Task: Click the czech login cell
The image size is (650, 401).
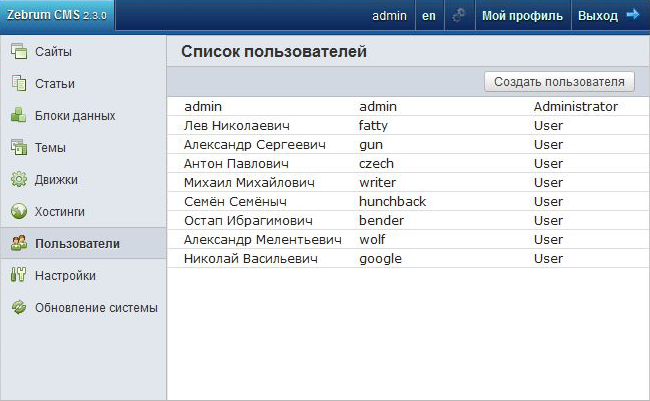Action: pos(376,163)
